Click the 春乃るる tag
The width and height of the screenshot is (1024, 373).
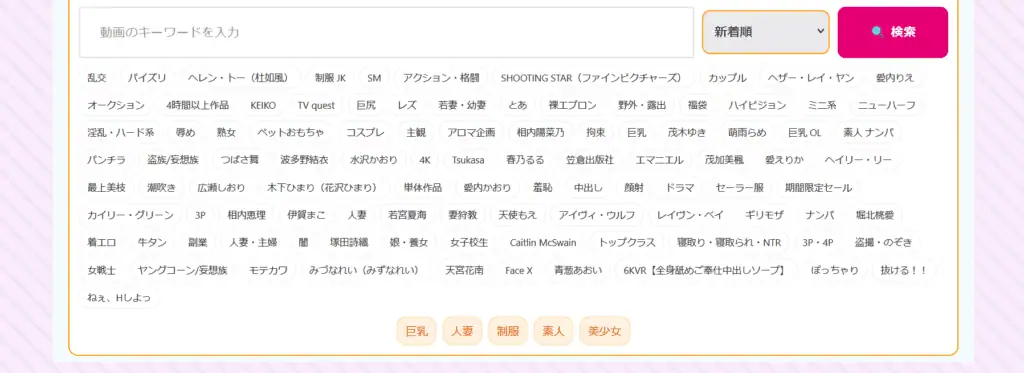(x=525, y=160)
